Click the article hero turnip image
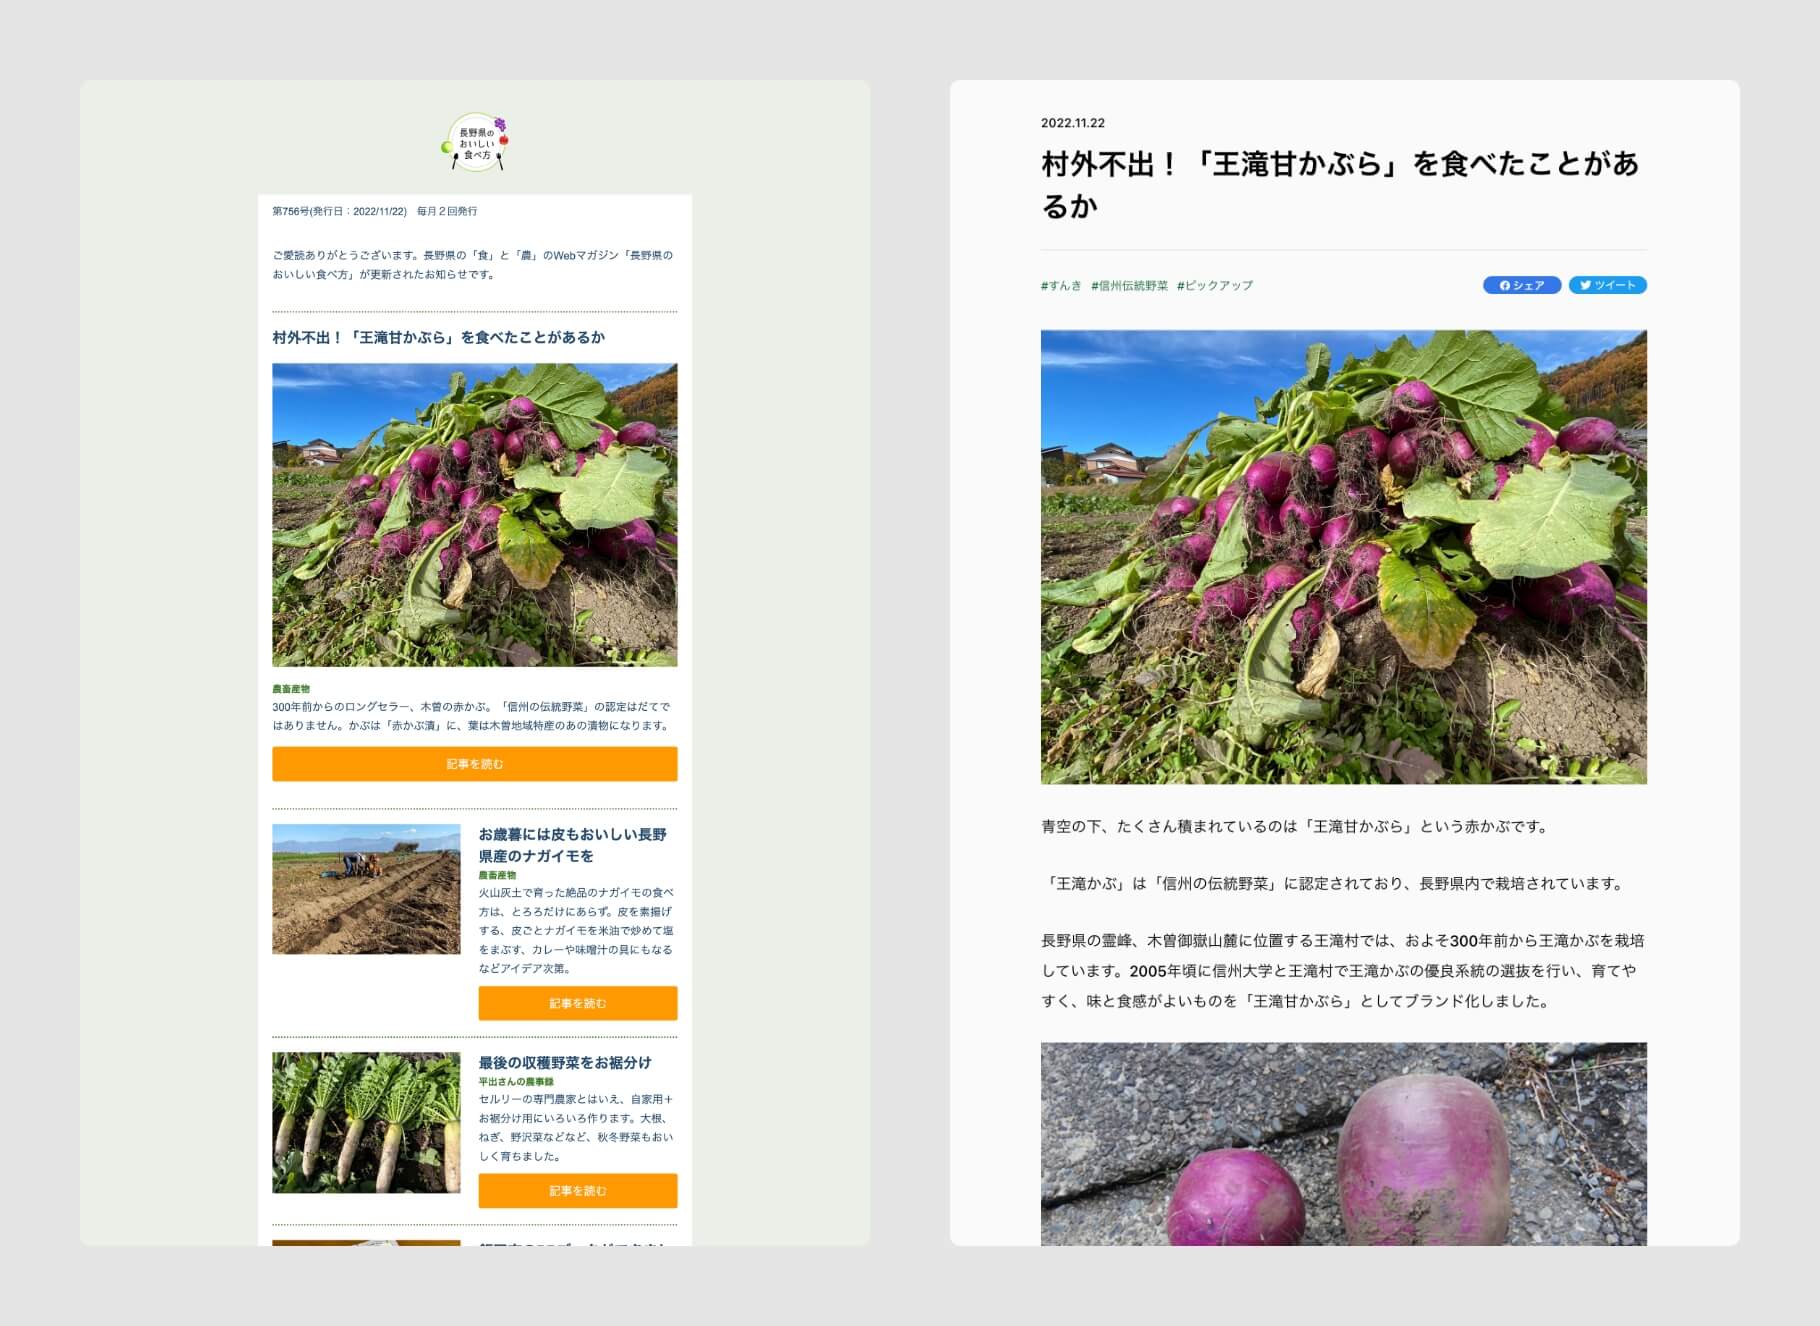 [x=1343, y=557]
